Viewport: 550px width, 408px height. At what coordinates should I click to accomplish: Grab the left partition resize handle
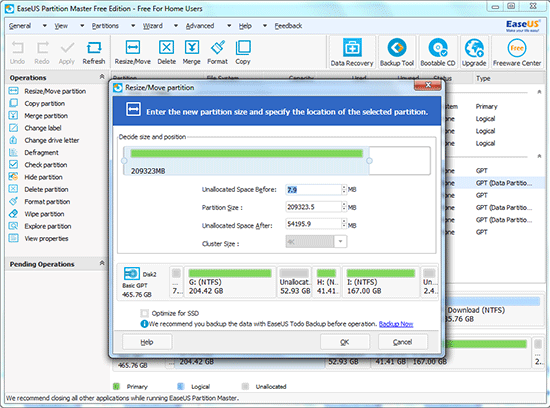(x=124, y=161)
